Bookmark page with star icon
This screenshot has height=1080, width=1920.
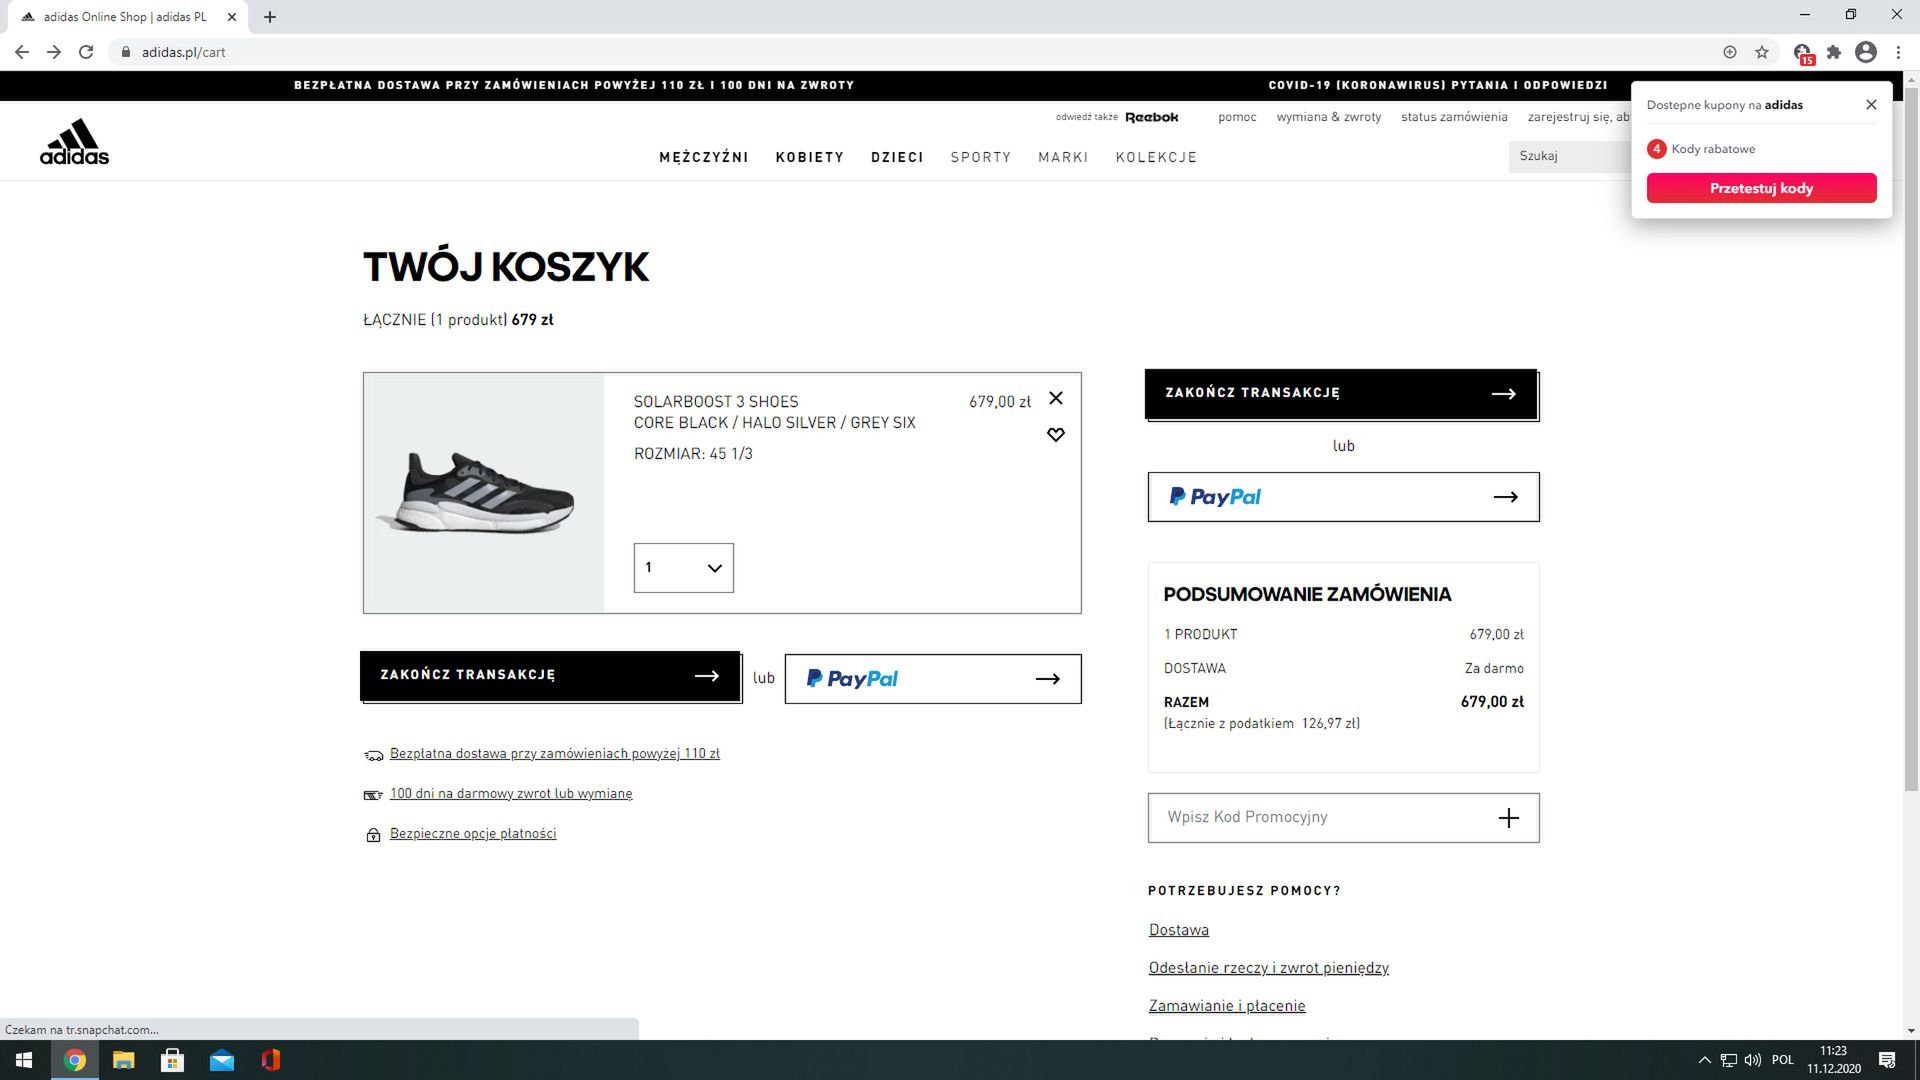[1761, 52]
